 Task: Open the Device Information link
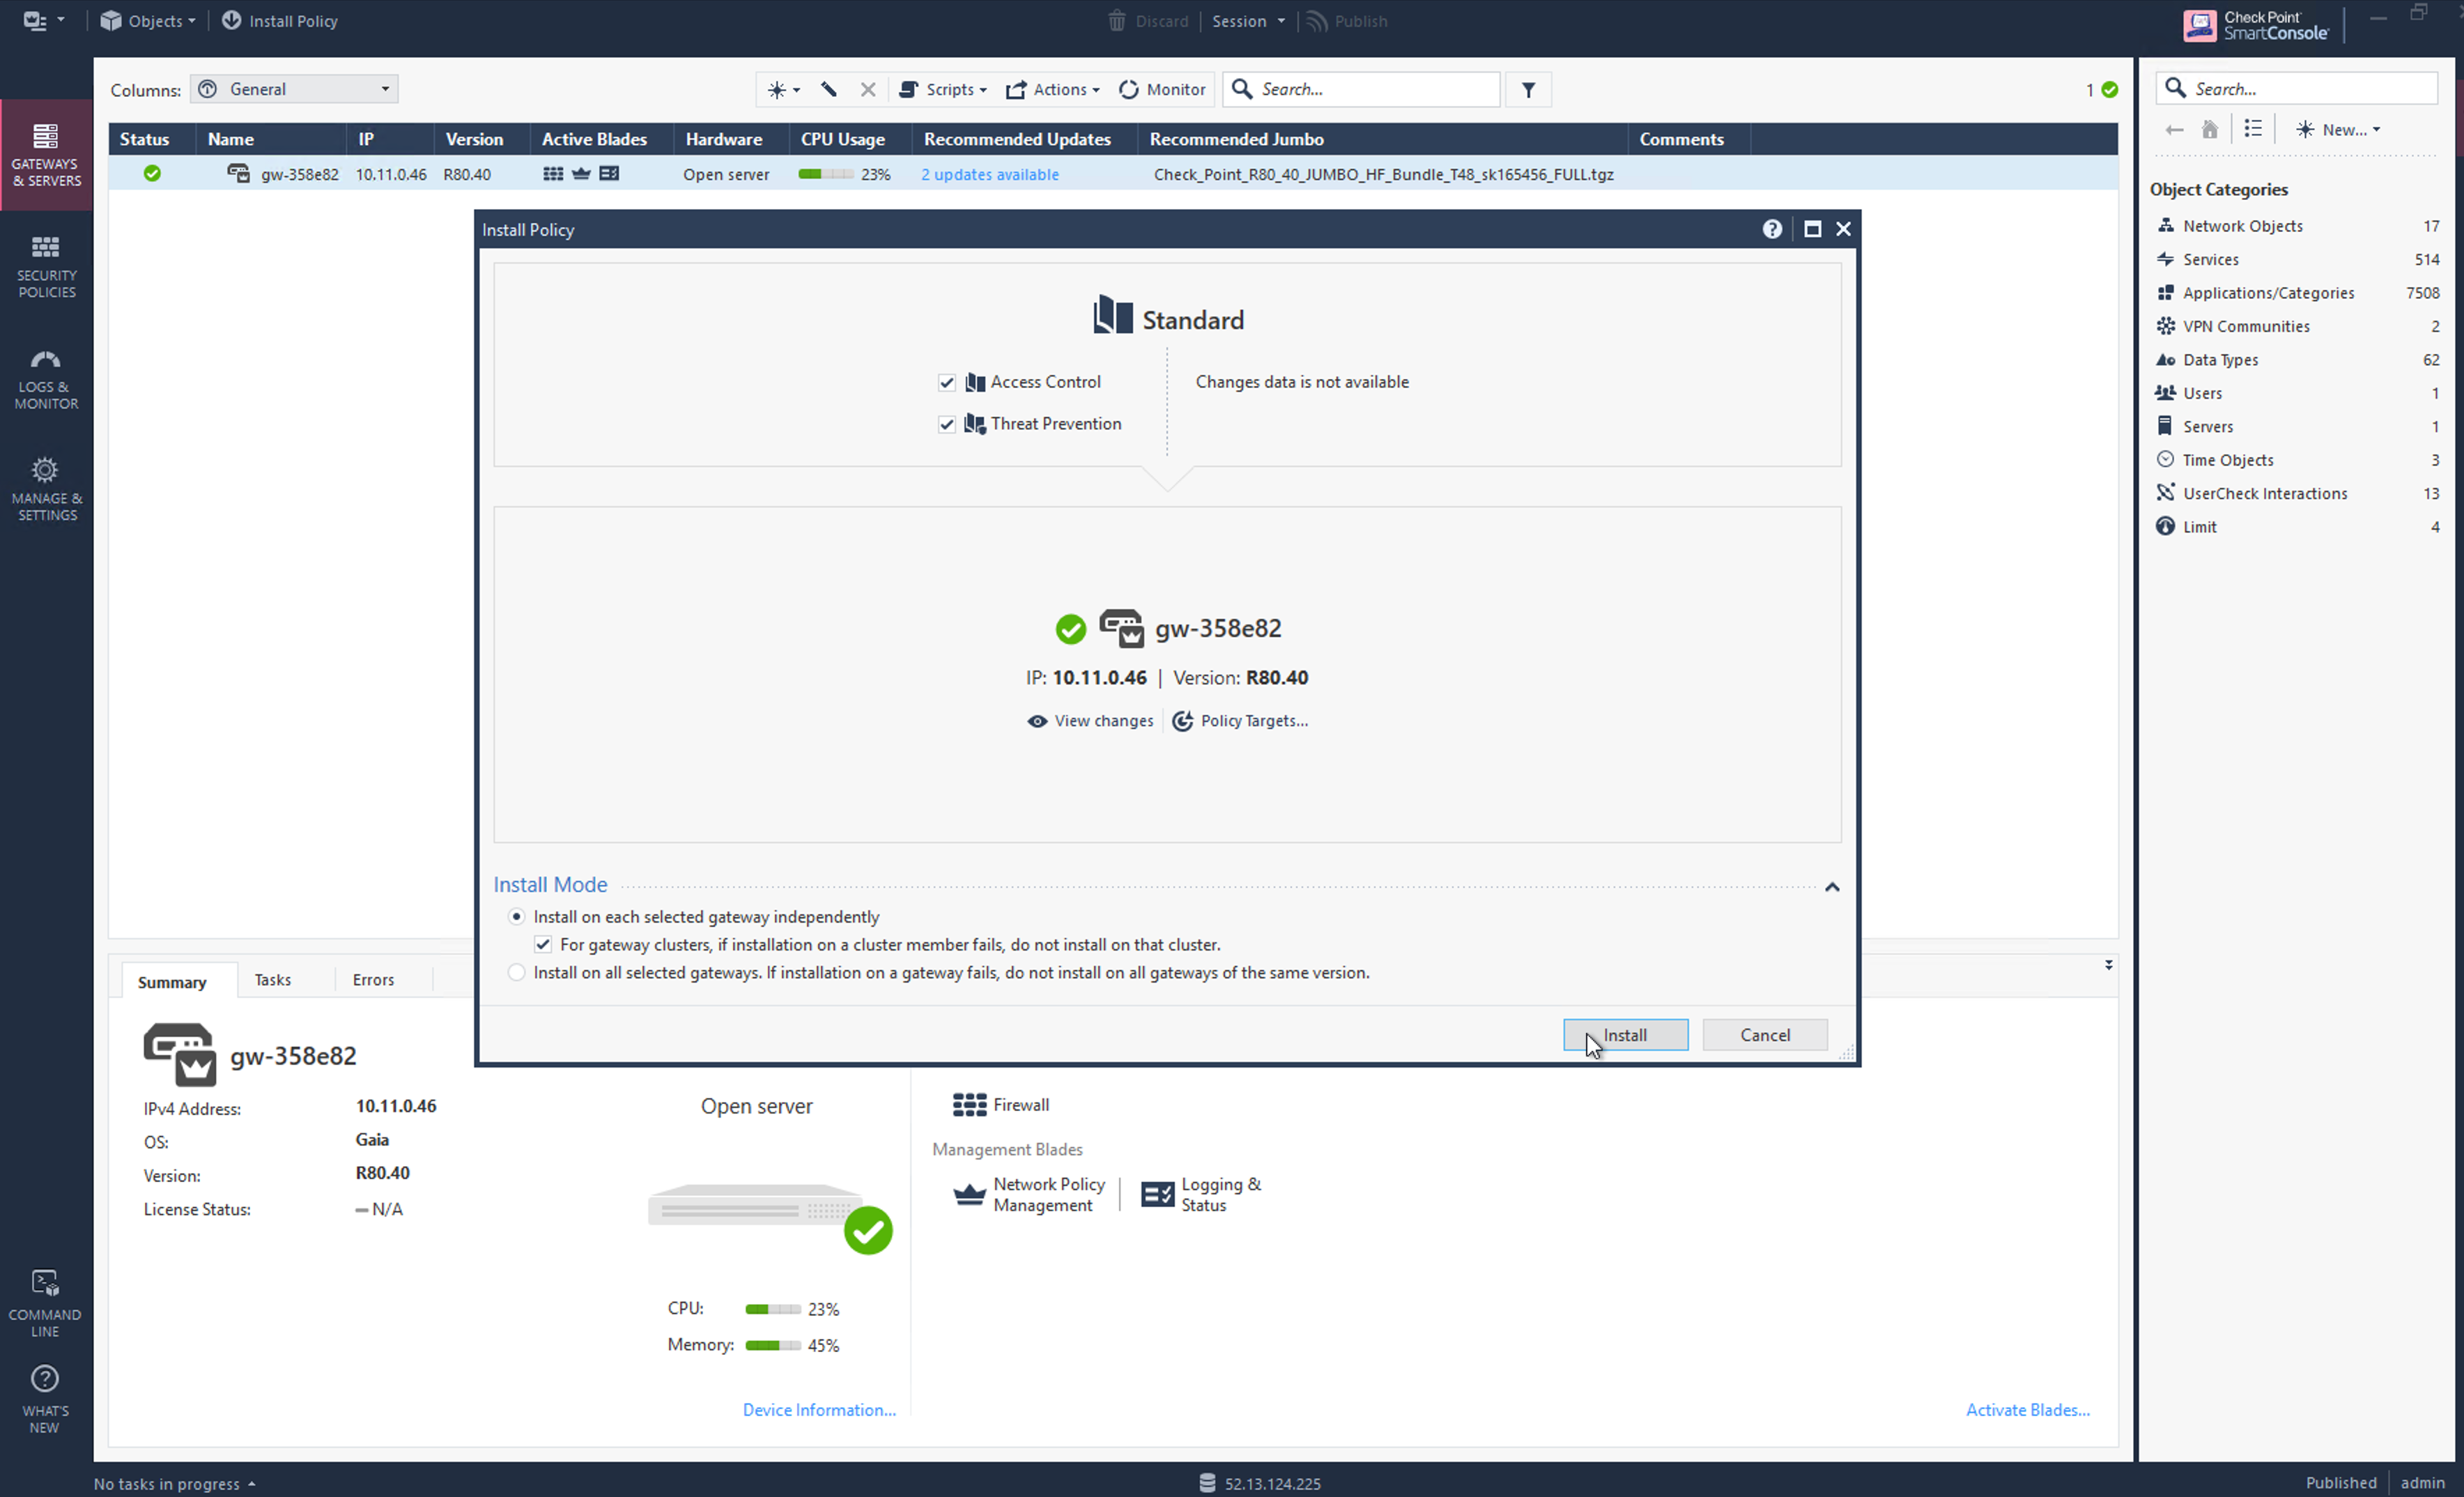tap(818, 1409)
